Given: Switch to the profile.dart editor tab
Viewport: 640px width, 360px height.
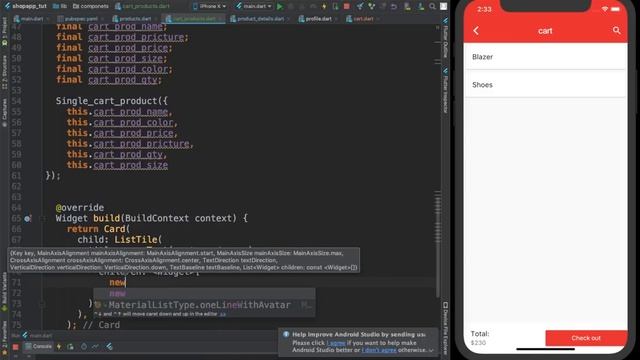Looking at the screenshot, I should pyautogui.click(x=318, y=19).
